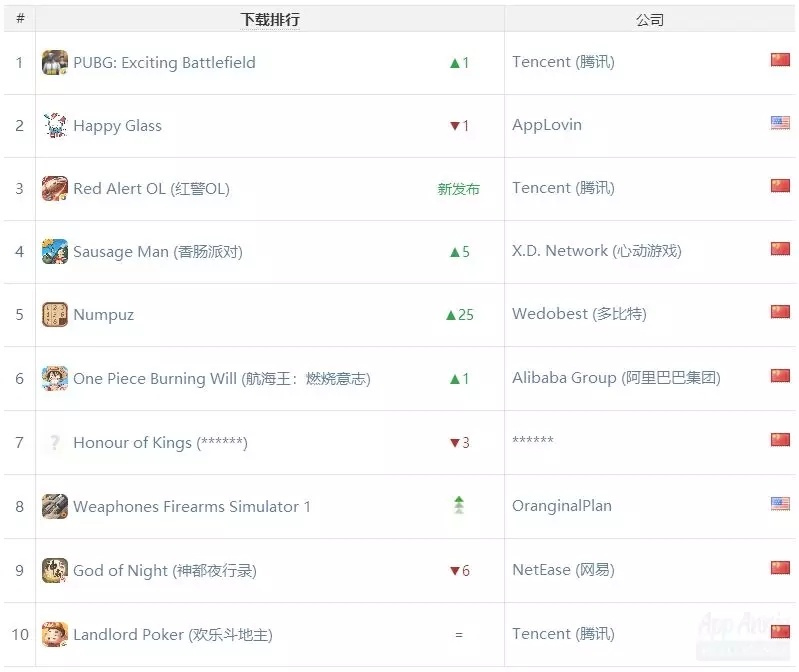
Task: Click the green up 5 indicator for Sausage Man
Action: 460,252
